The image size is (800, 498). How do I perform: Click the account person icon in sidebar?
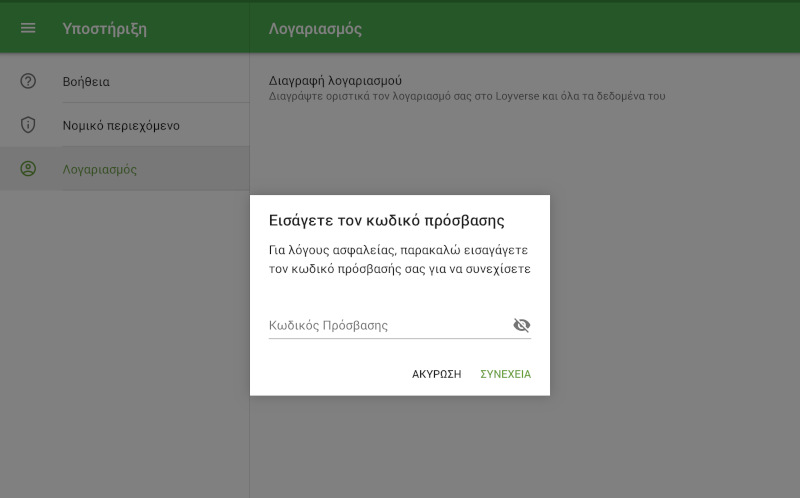click(x=28, y=169)
